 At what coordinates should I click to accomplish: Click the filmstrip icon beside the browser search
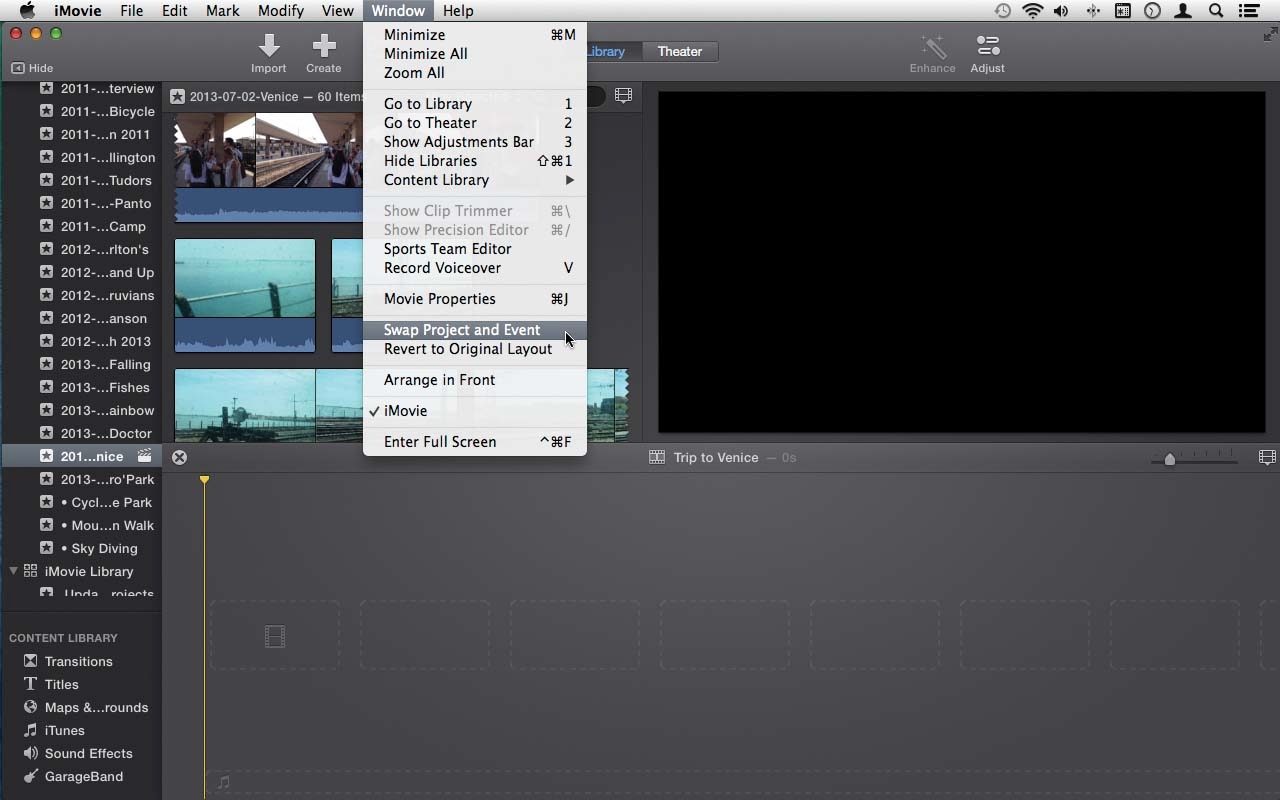point(624,96)
